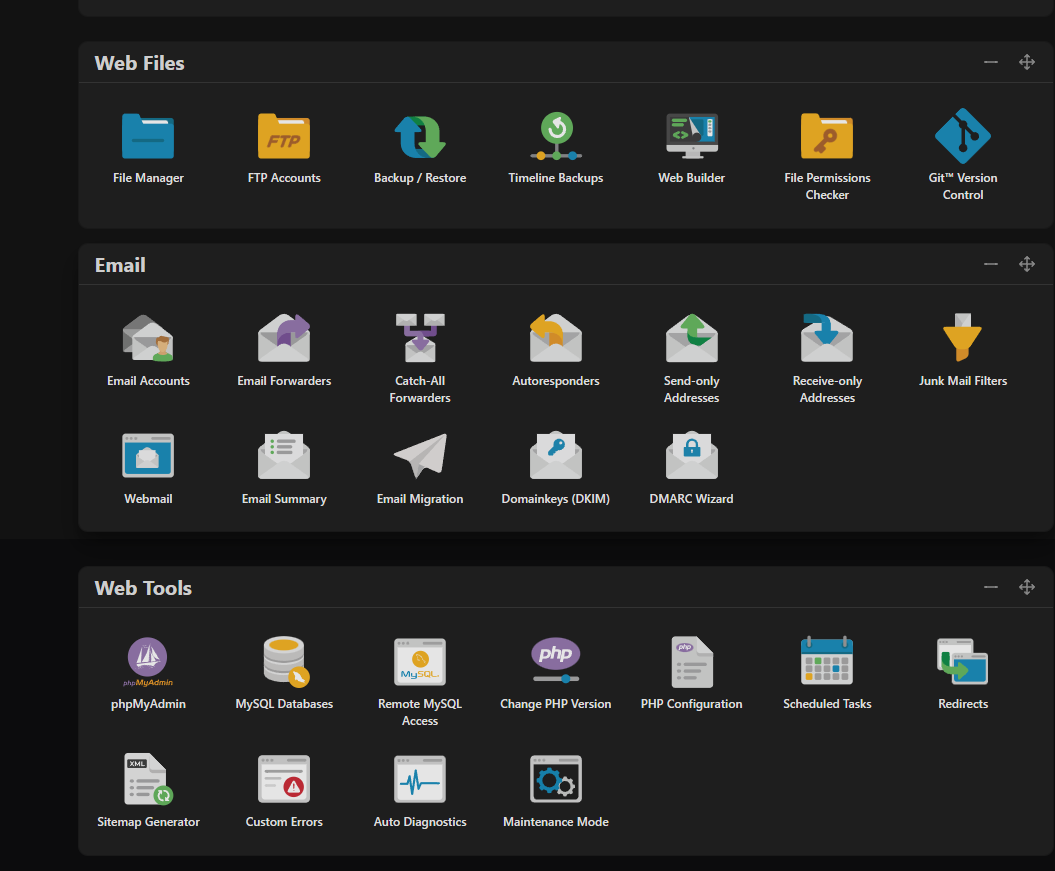Click the "Email Accounts" label
This screenshot has width=1055, height=871.
pyautogui.click(x=148, y=381)
